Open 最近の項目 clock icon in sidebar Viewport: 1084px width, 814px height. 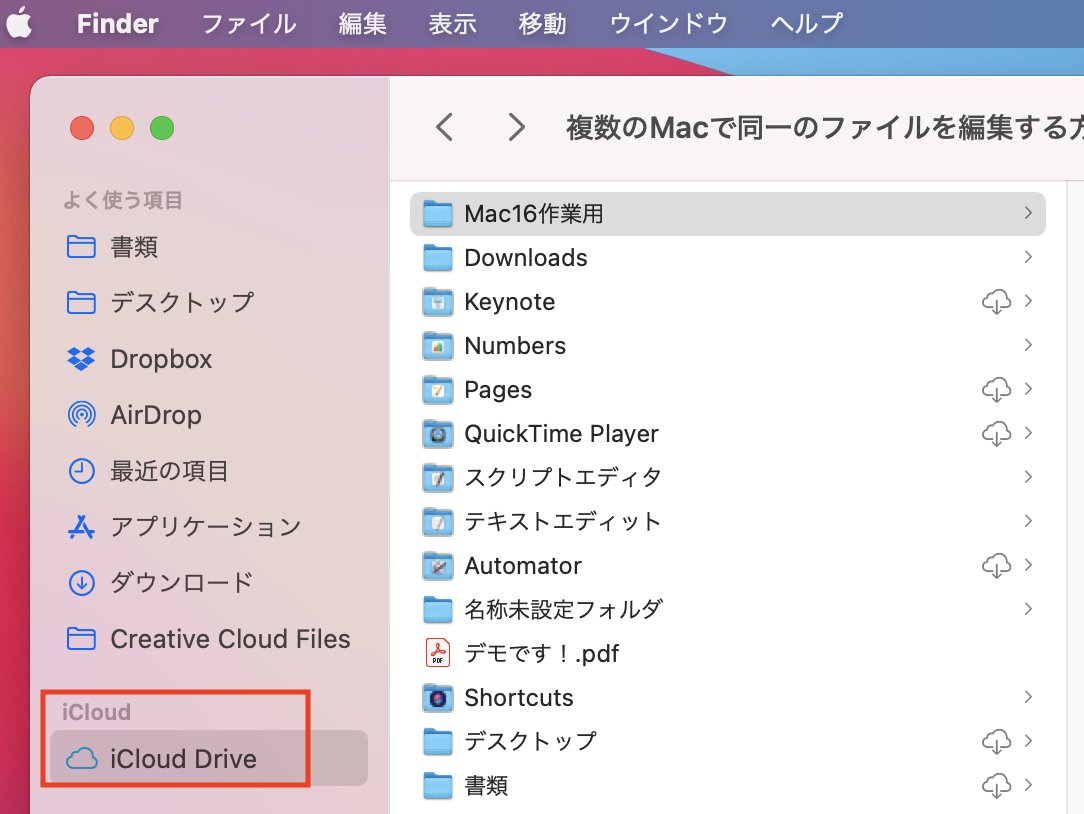[x=81, y=470]
